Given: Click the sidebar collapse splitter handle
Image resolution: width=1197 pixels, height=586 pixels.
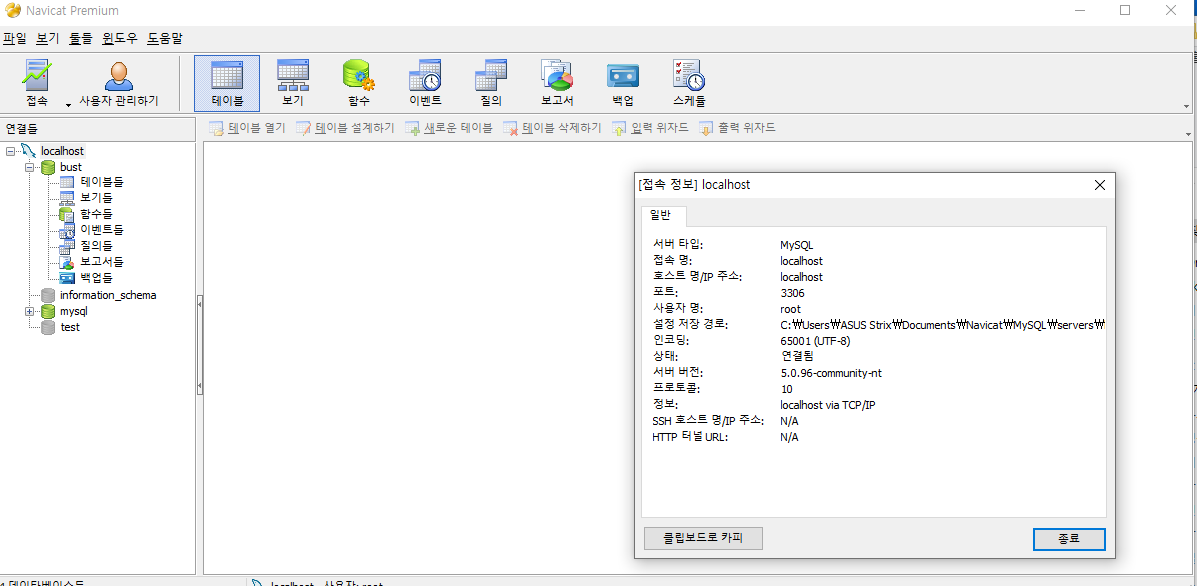Looking at the screenshot, I should (x=199, y=346).
